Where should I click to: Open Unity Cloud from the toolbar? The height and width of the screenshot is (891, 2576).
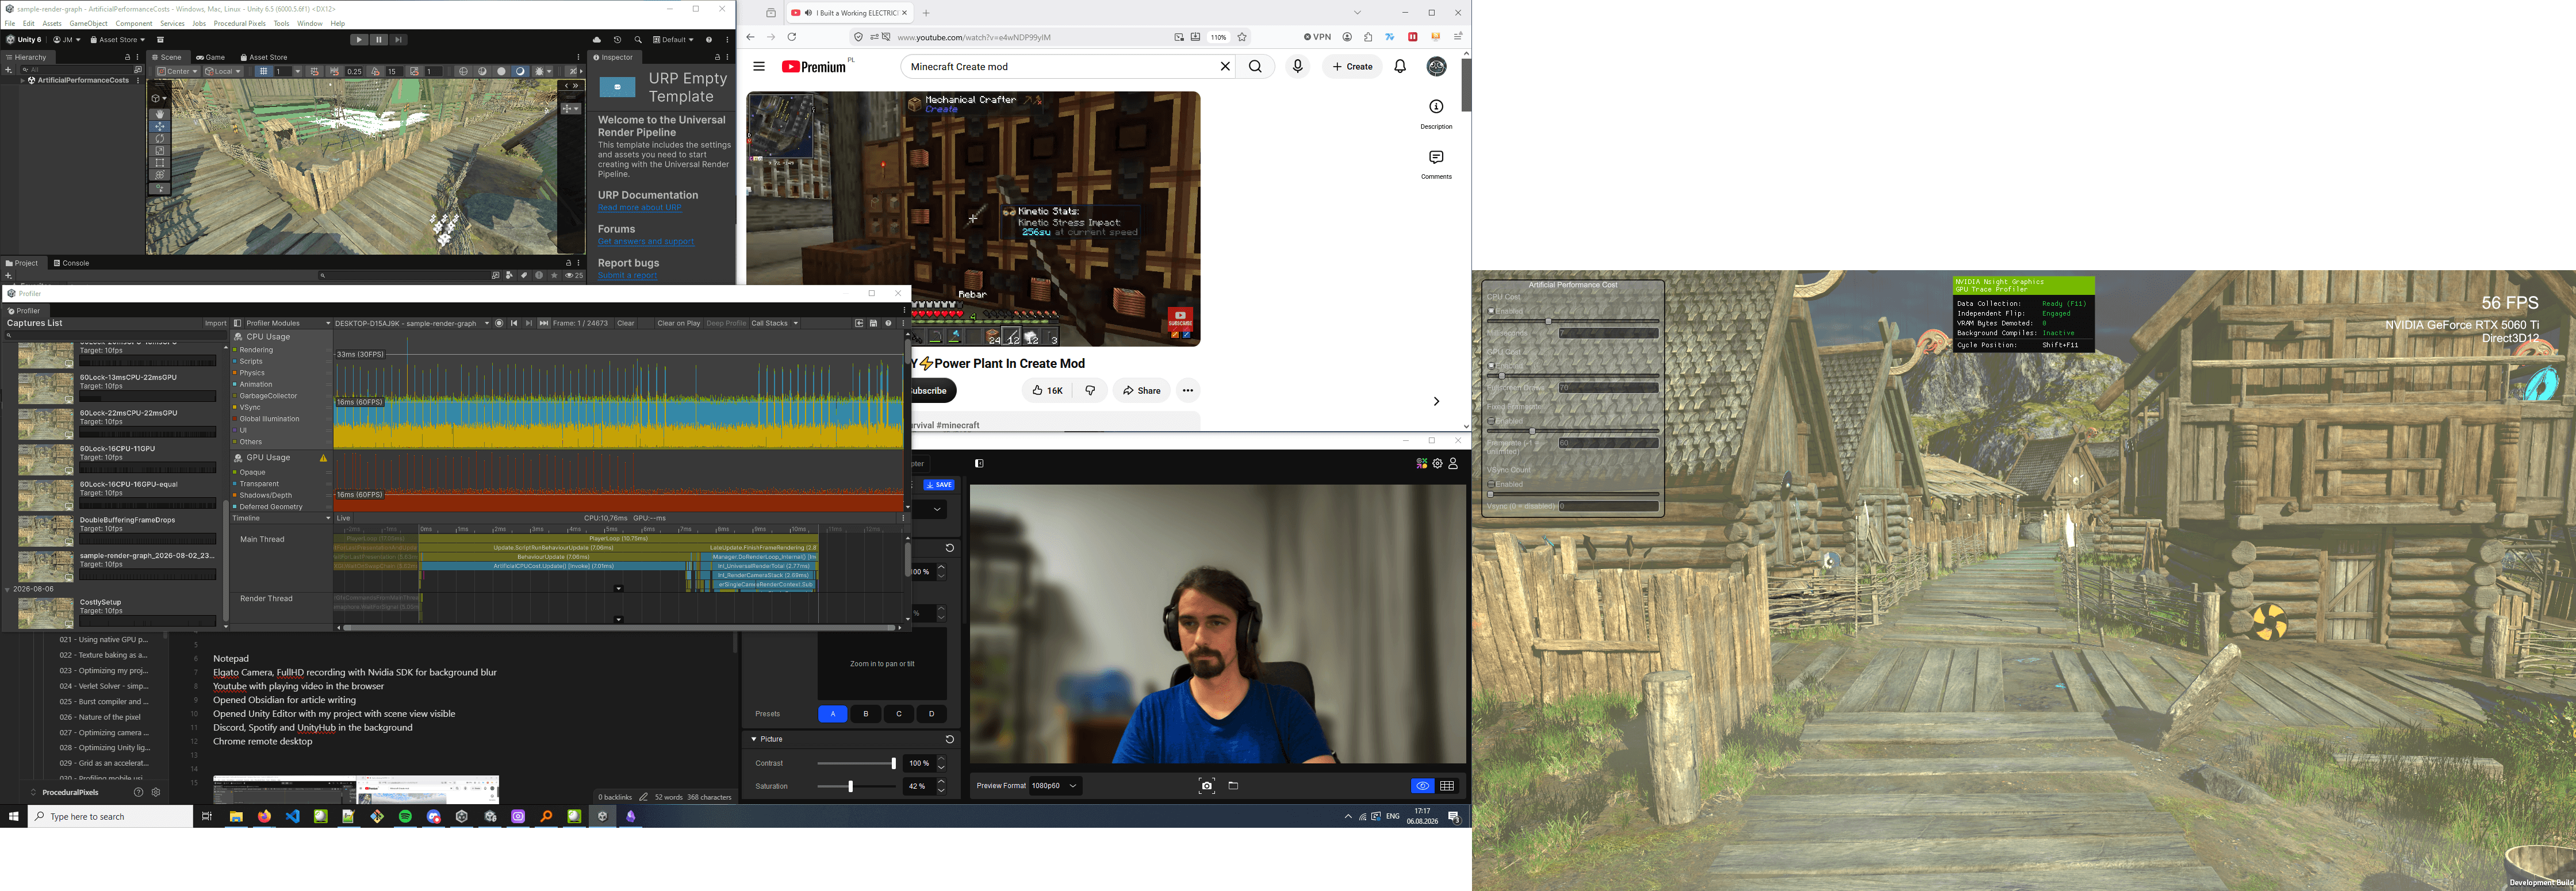(597, 40)
